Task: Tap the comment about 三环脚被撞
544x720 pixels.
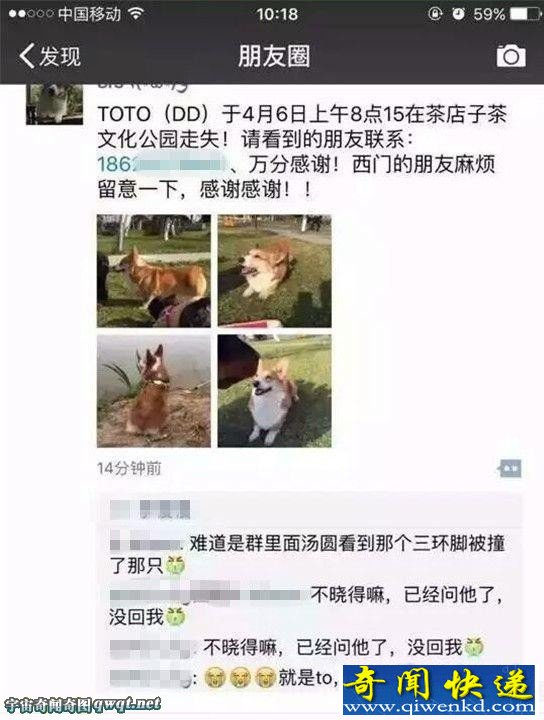Action: pyautogui.click(x=308, y=555)
